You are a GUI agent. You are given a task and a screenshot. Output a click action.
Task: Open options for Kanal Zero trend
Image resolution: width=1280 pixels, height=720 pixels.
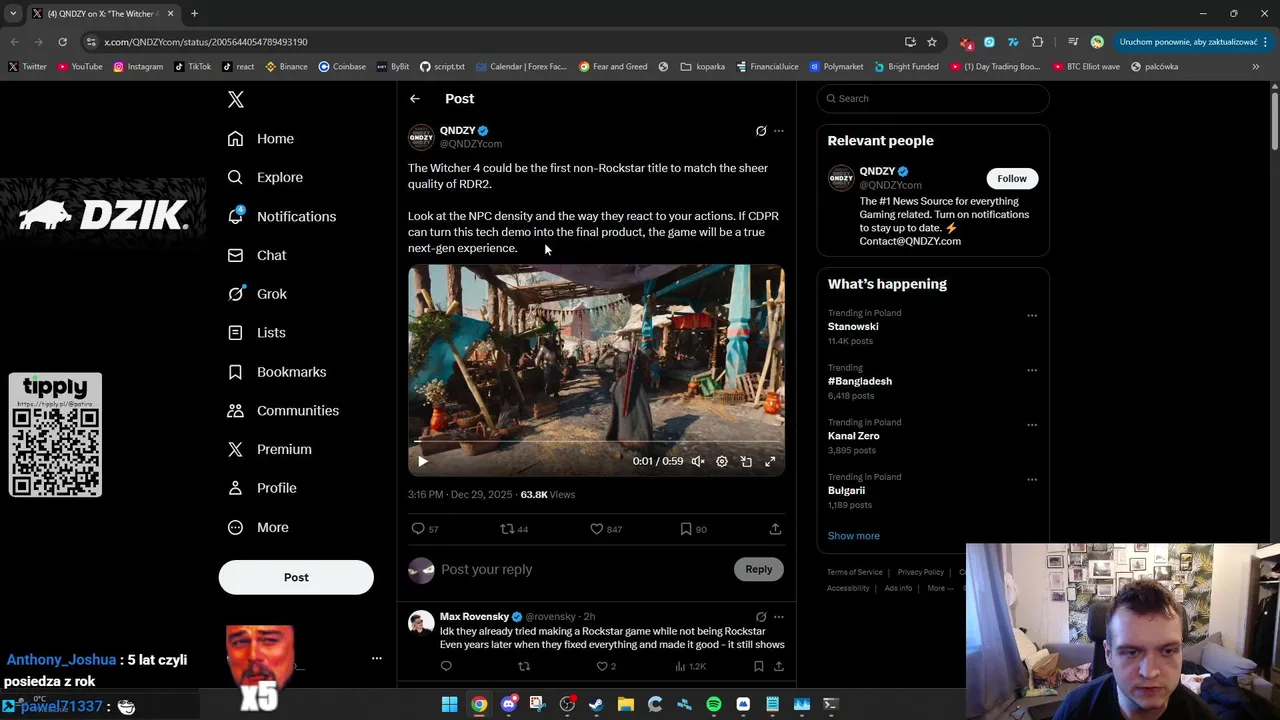click(1032, 425)
